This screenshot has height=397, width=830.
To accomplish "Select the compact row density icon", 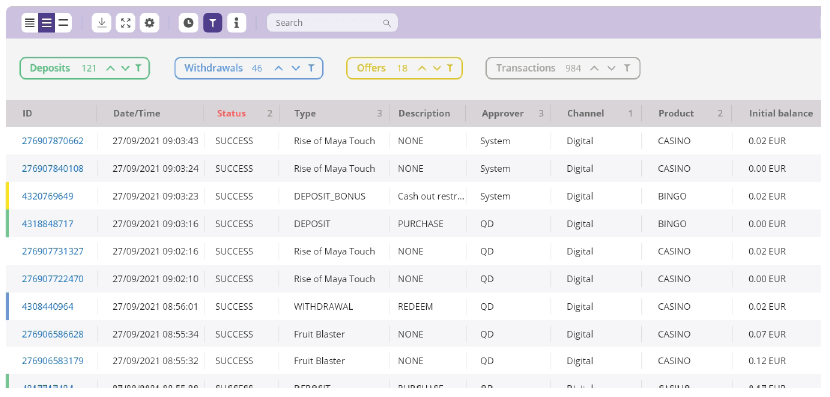I will [30, 23].
